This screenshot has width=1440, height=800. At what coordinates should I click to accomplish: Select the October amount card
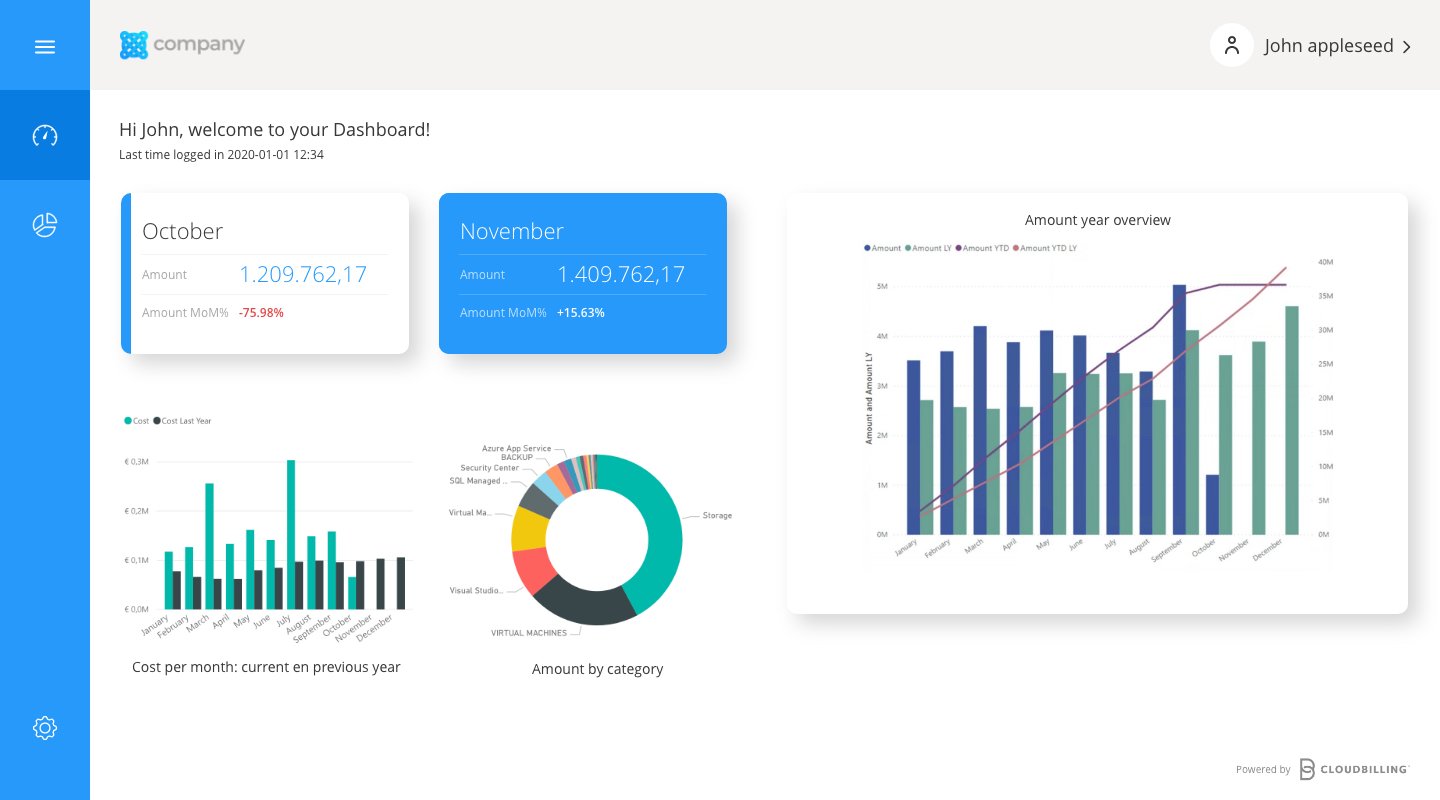[265, 273]
